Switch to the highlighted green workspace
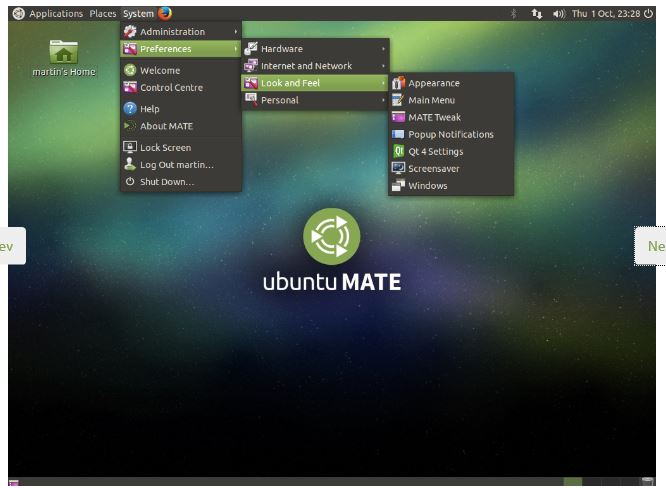The height and width of the screenshot is (488, 666). [x=573, y=481]
